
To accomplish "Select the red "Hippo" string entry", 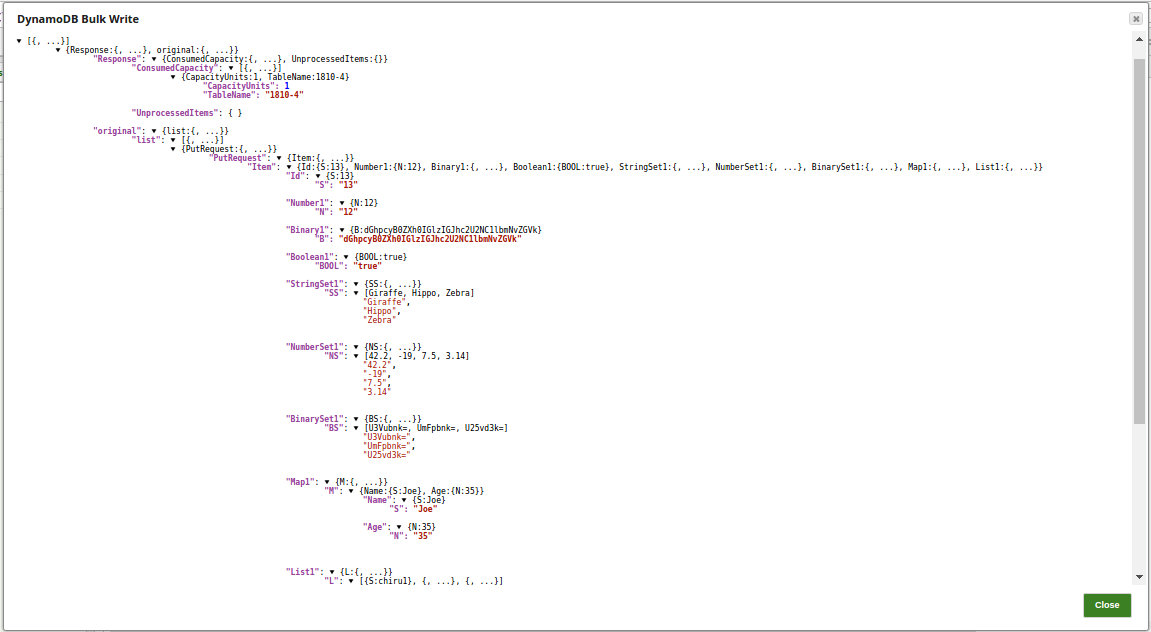I will click(380, 311).
